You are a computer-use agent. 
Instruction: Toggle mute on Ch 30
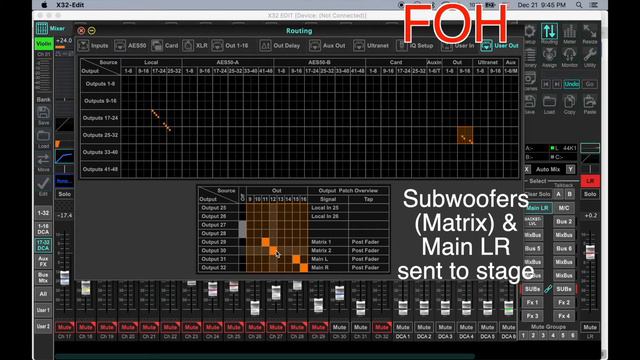pos(339,327)
